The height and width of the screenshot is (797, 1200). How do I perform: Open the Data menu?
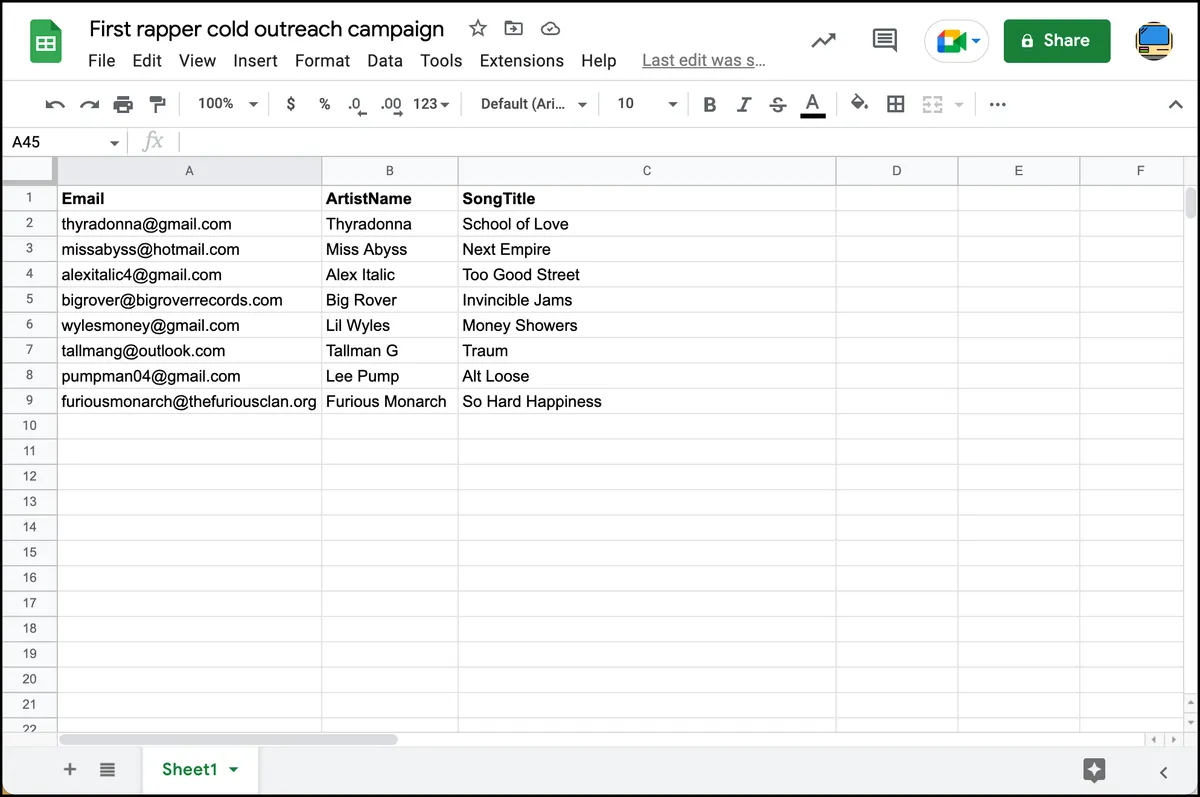[x=385, y=61]
